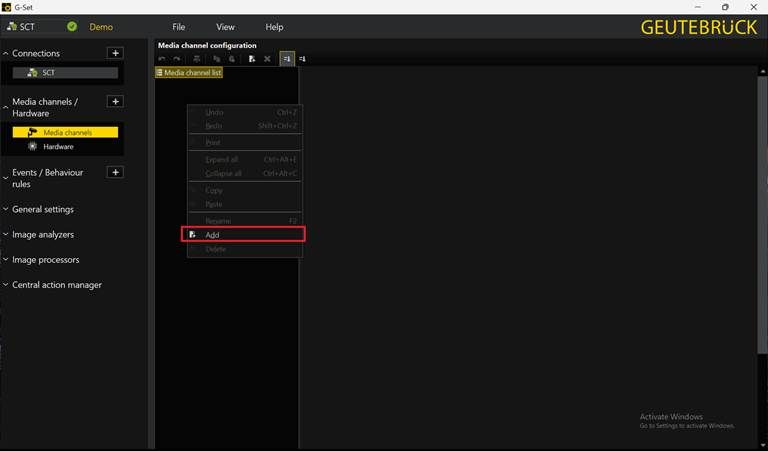This screenshot has height=451, width=768.
Task: Click the collapse-all icon at the toolbar end
Action: tap(302, 59)
